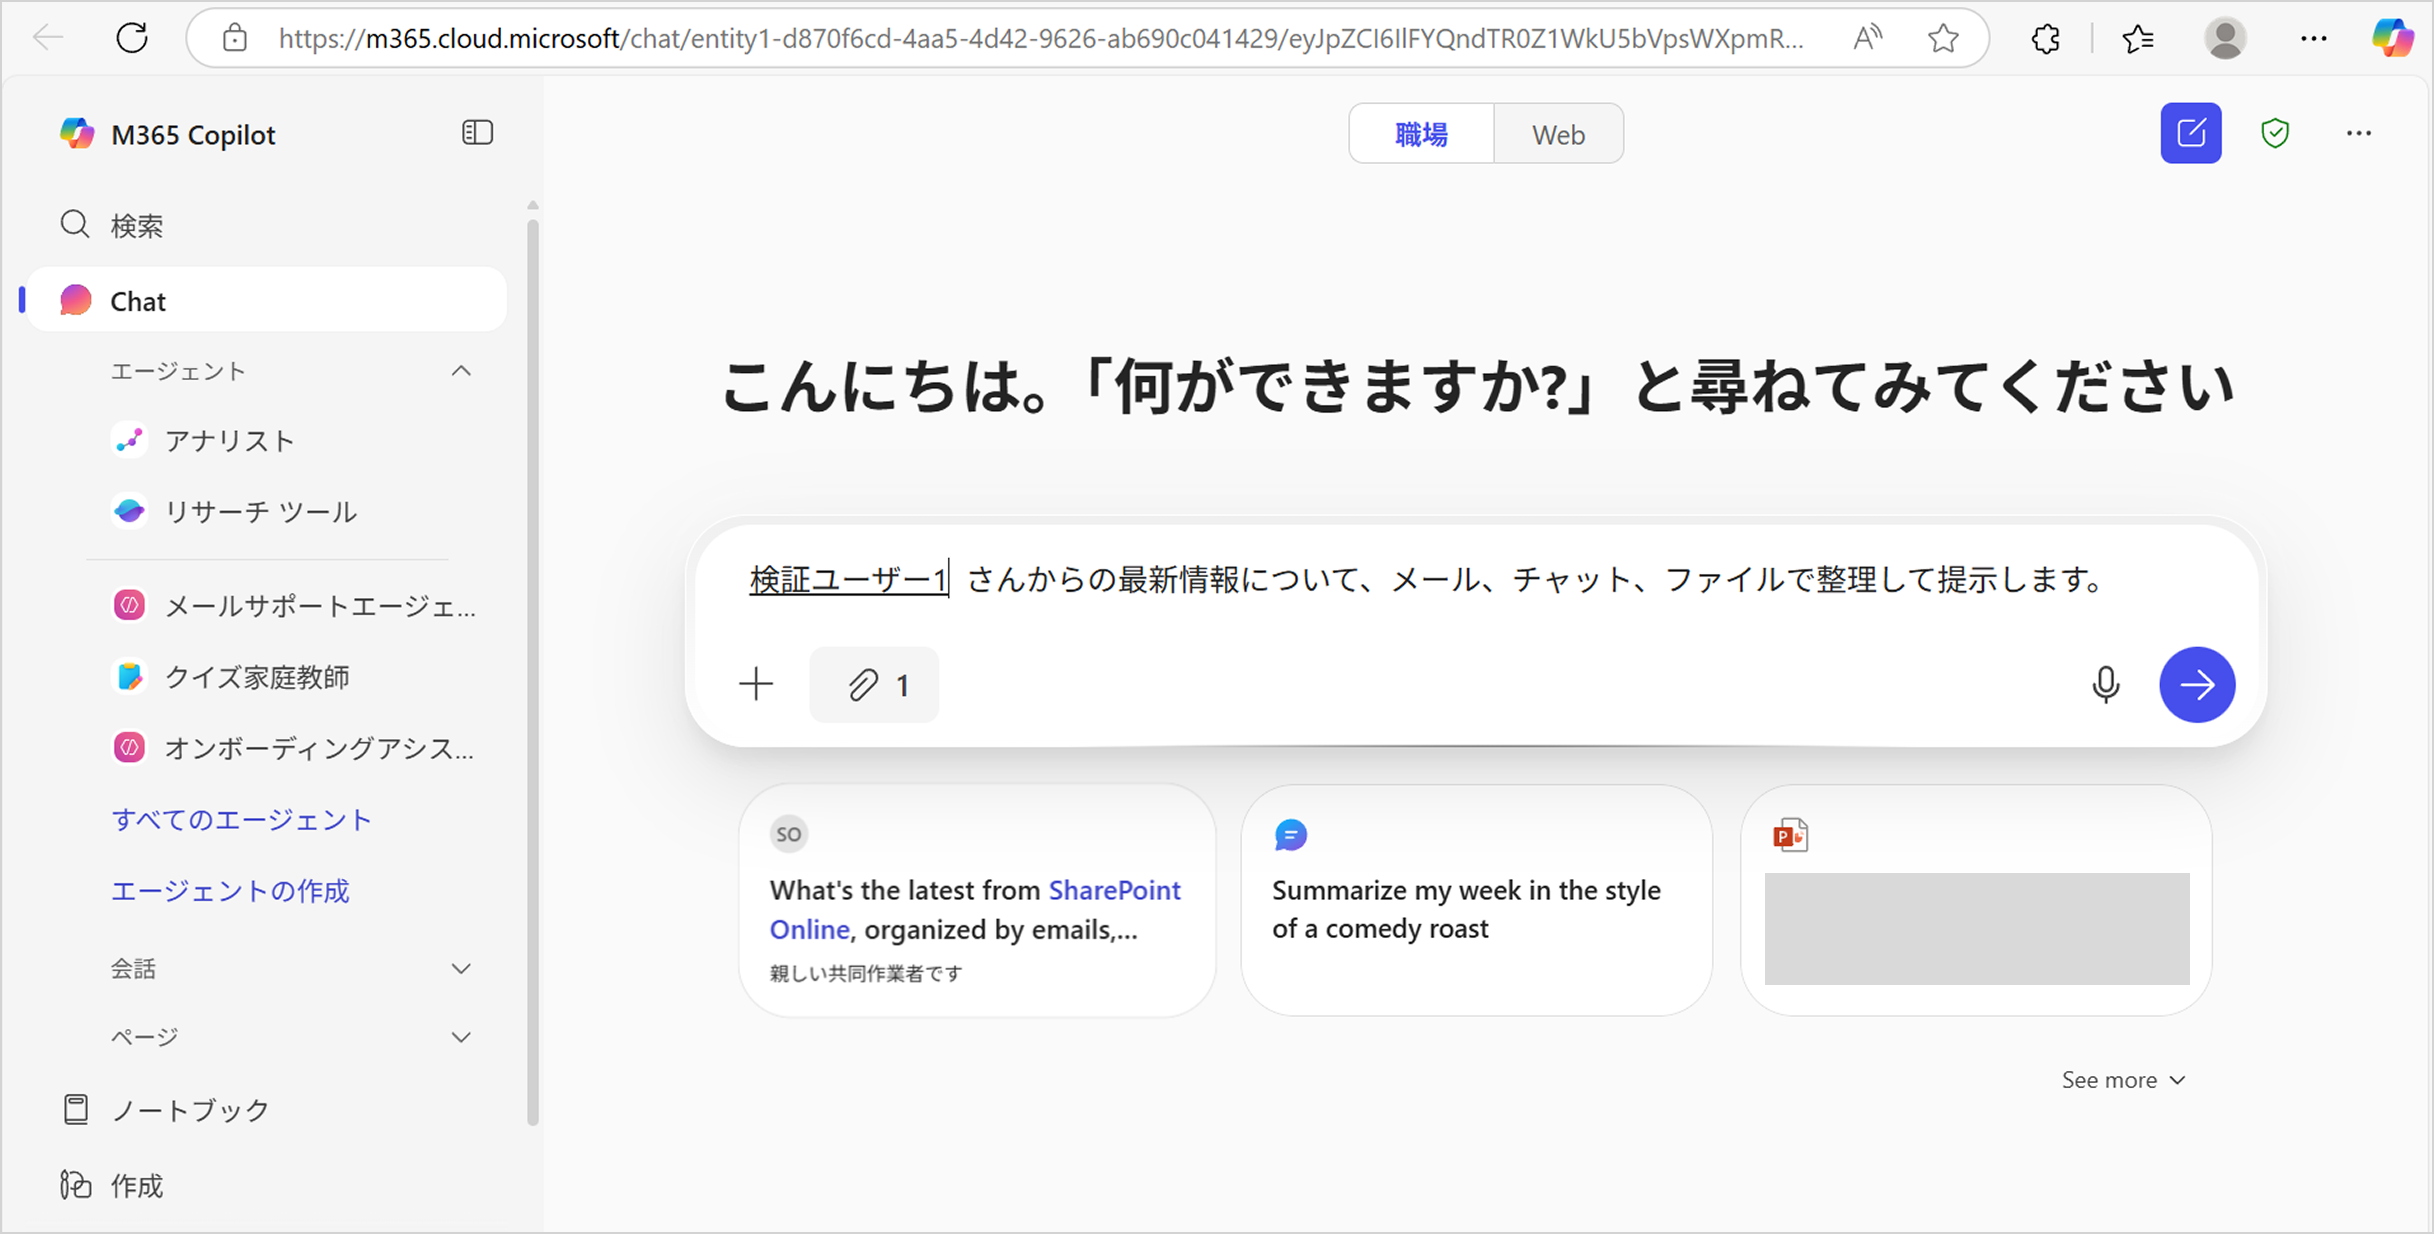The width and height of the screenshot is (2434, 1234).
Task: Click the すべてのエージェント link
Action: [x=242, y=819]
